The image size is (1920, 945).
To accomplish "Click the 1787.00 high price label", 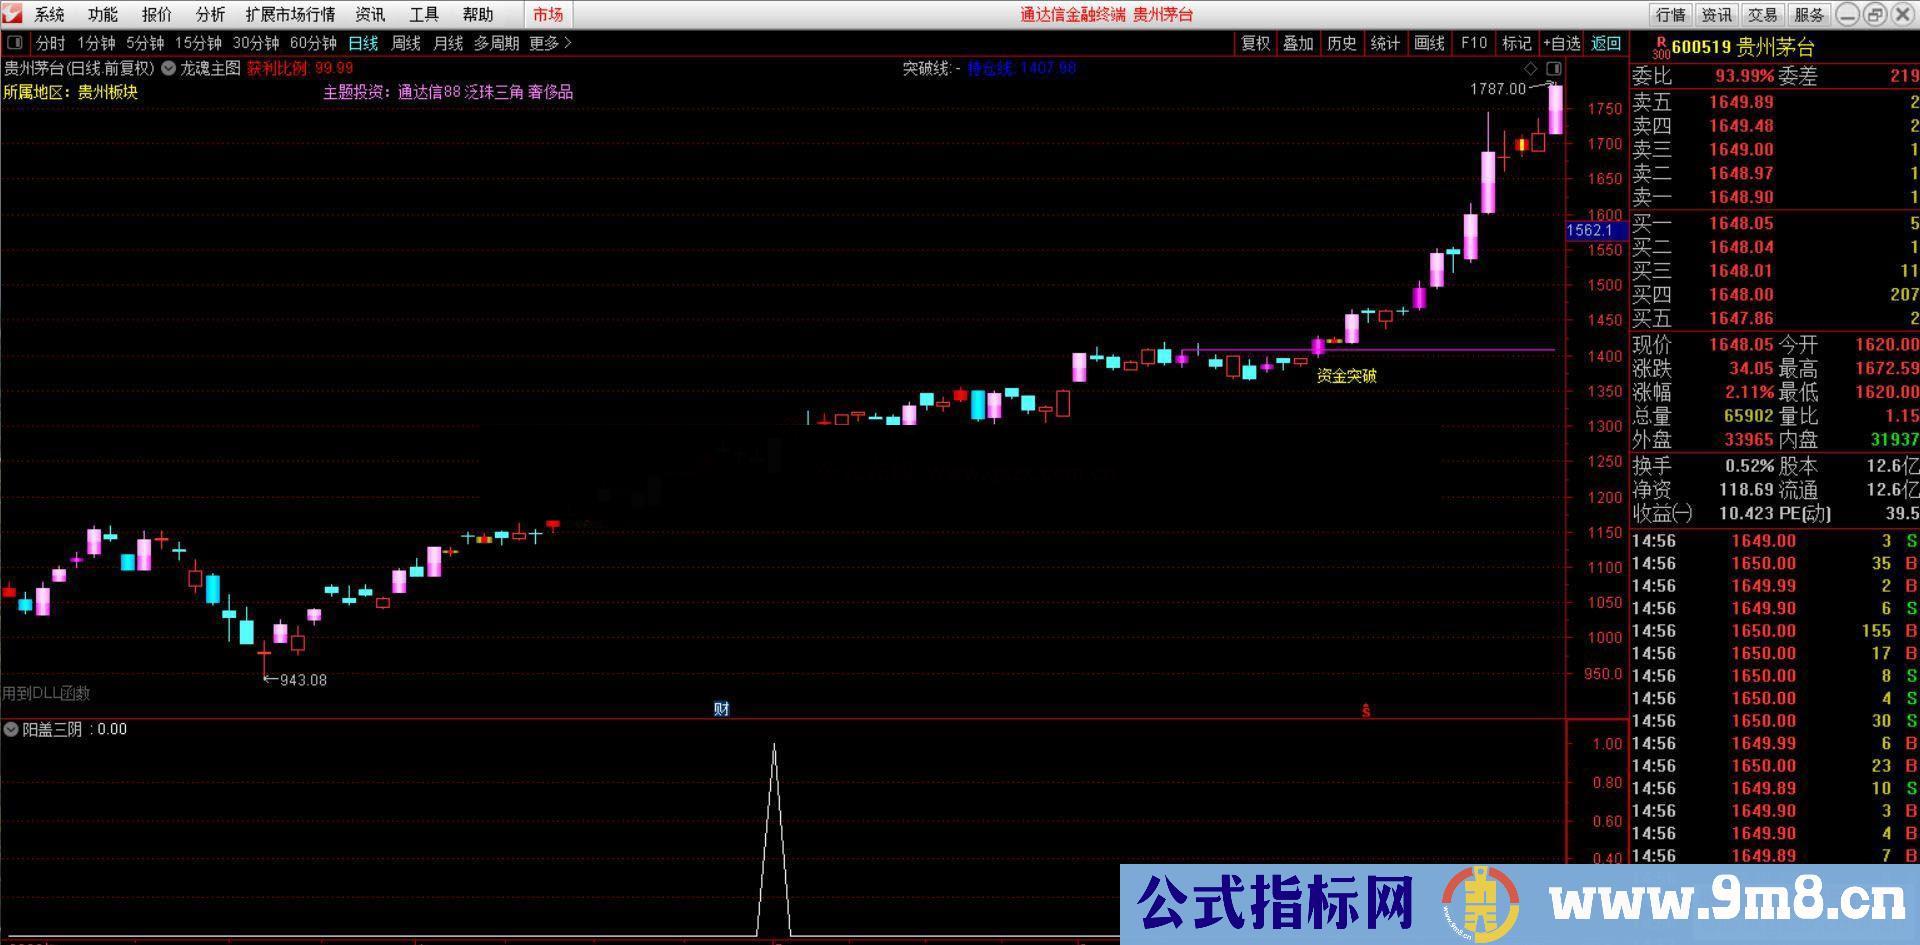I will pos(1498,89).
